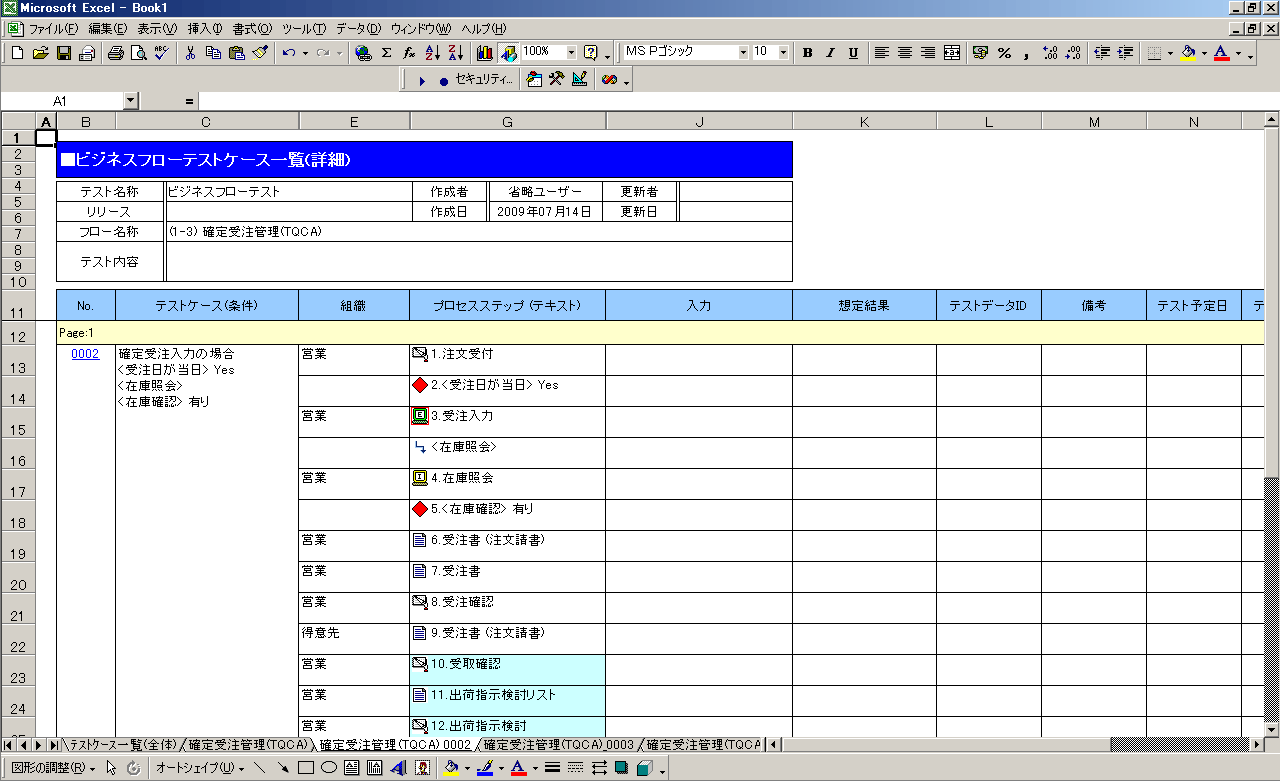Increase the cell indent

coord(1125,52)
